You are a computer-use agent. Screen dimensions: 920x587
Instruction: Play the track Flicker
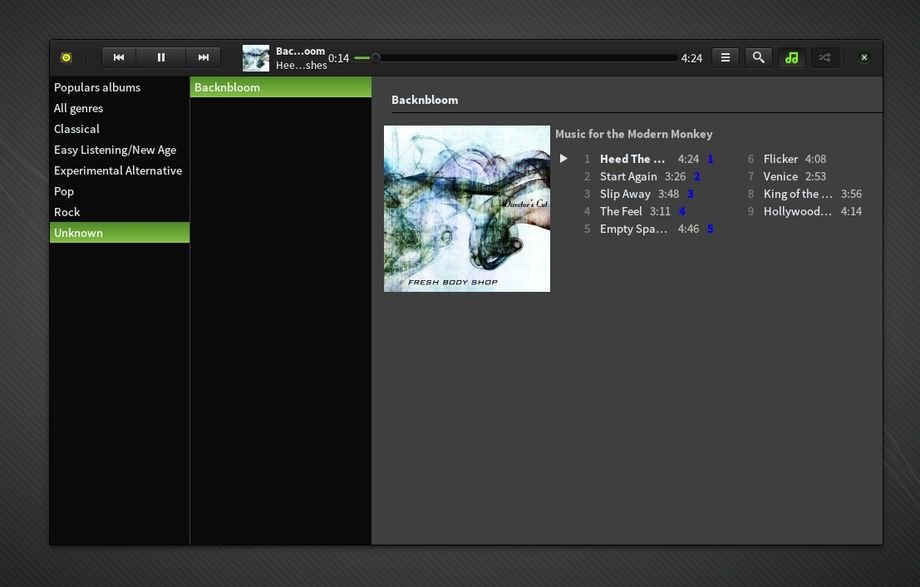click(x=780, y=159)
